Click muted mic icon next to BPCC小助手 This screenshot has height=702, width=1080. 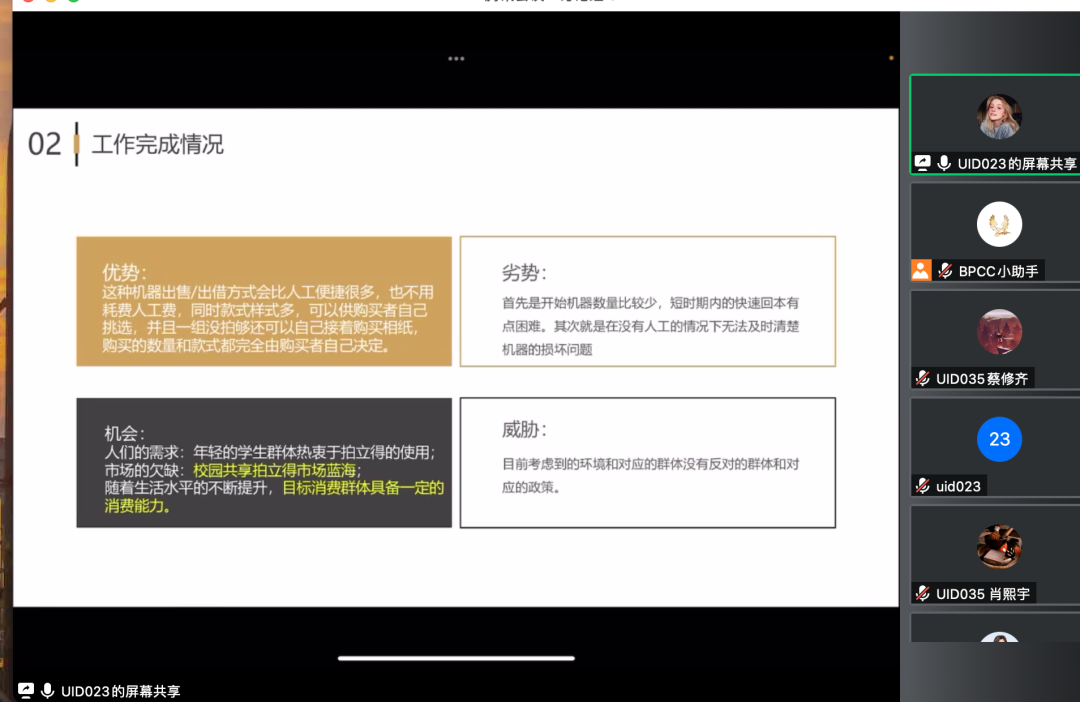pyautogui.click(x=945, y=270)
